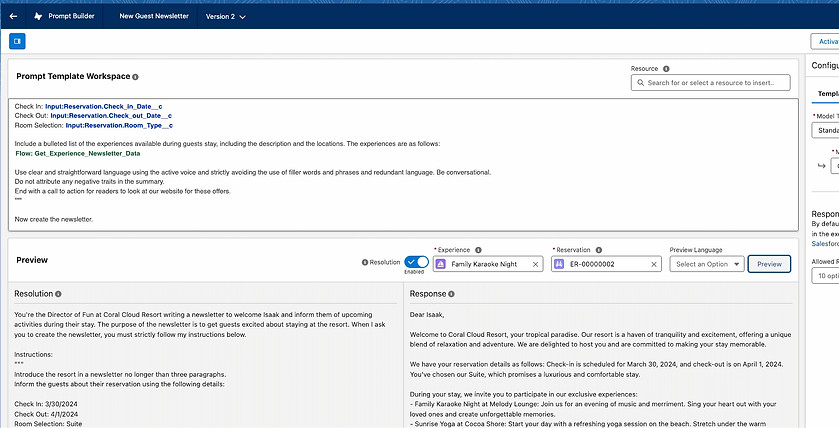The image size is (839, 428).
Task: Click the Reservation lookup field
Action: click(x=606, y=264)
